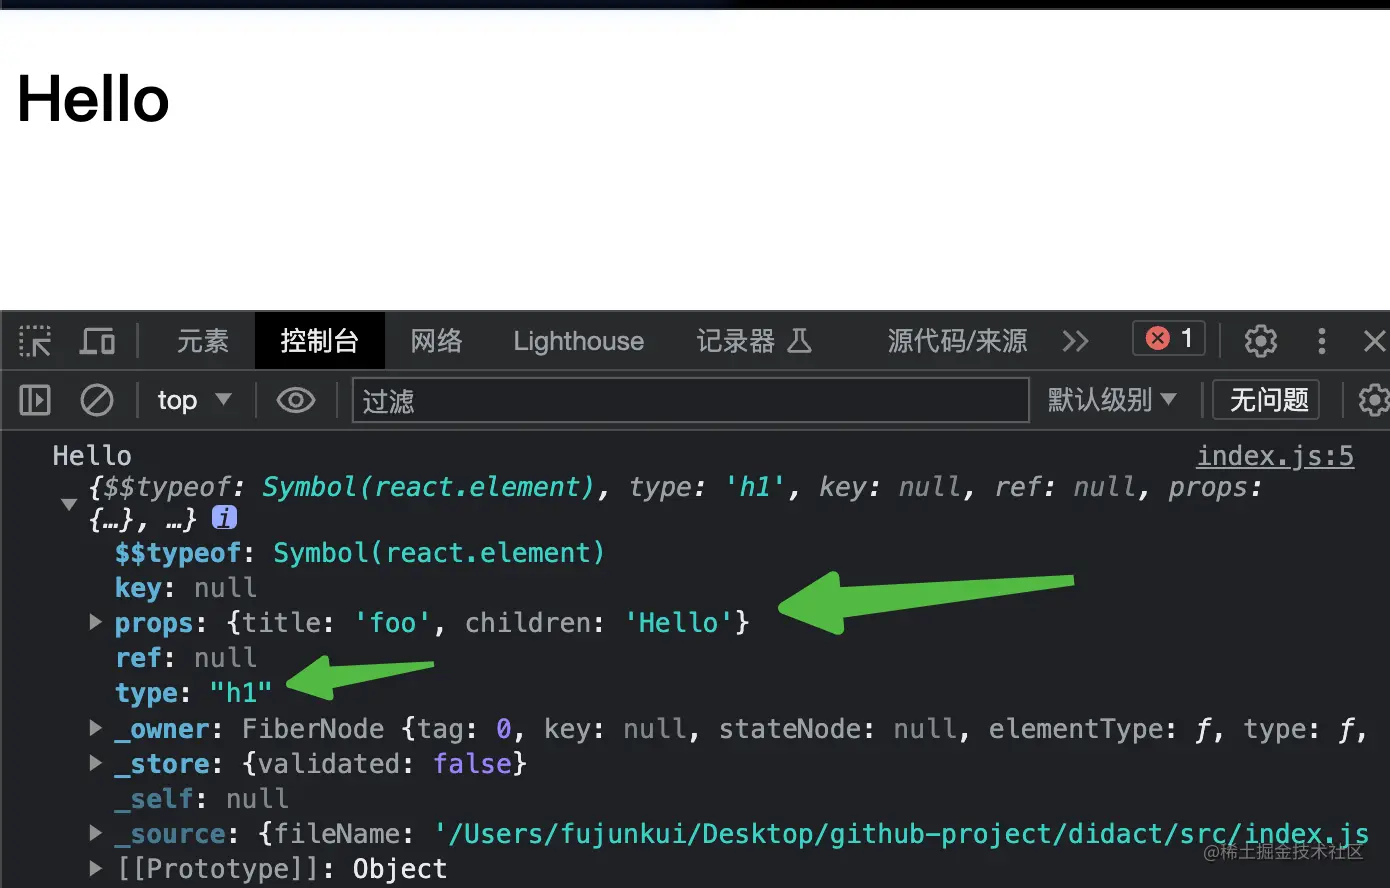1390x888 pixels.
Task: Expand the _owner FiberNode property
Action: coord(96,728)
